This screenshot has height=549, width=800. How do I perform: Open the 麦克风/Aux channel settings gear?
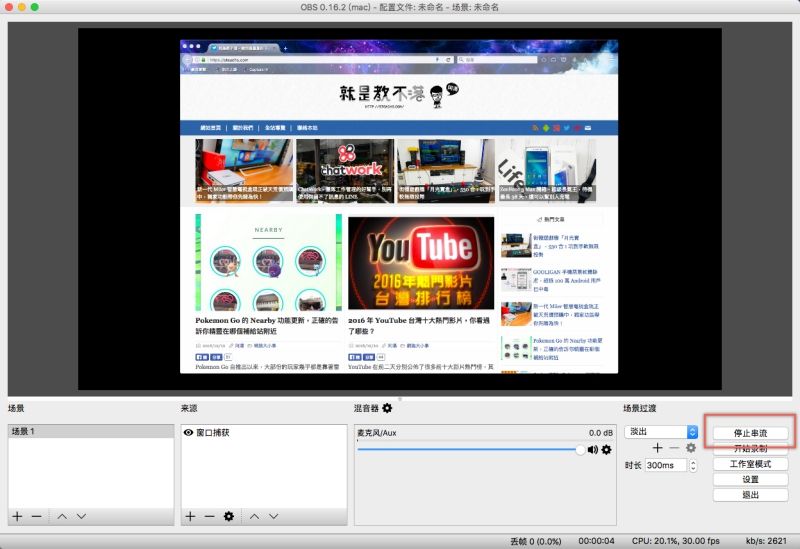point(606,450)
